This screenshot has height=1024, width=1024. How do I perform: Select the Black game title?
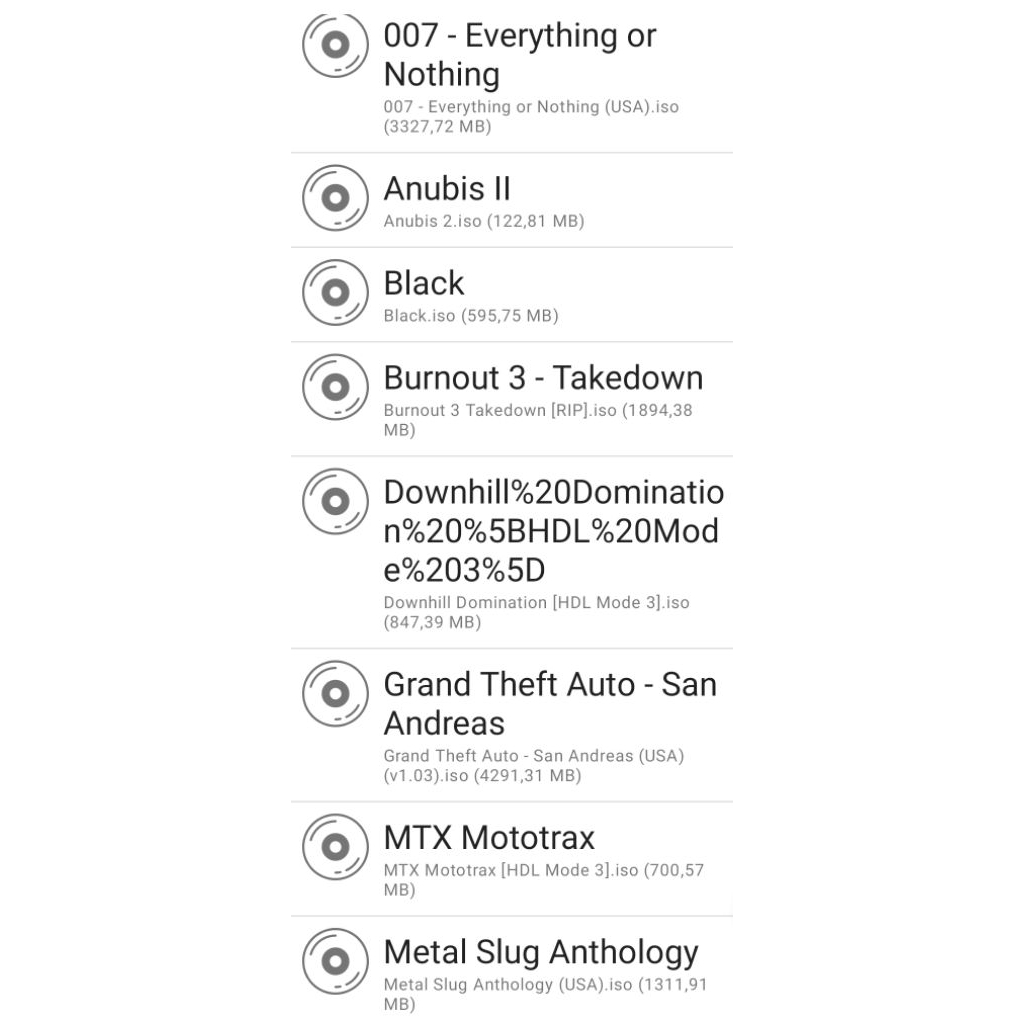click(423, 283)
